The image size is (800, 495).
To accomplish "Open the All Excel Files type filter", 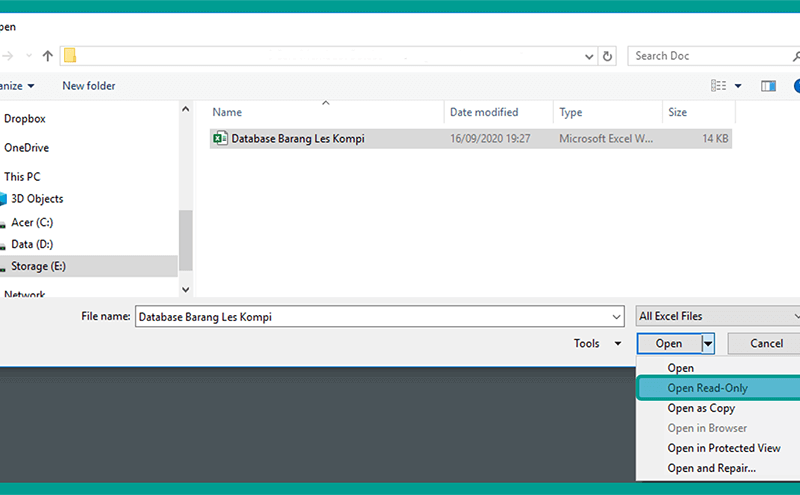I will click(718, 316).
